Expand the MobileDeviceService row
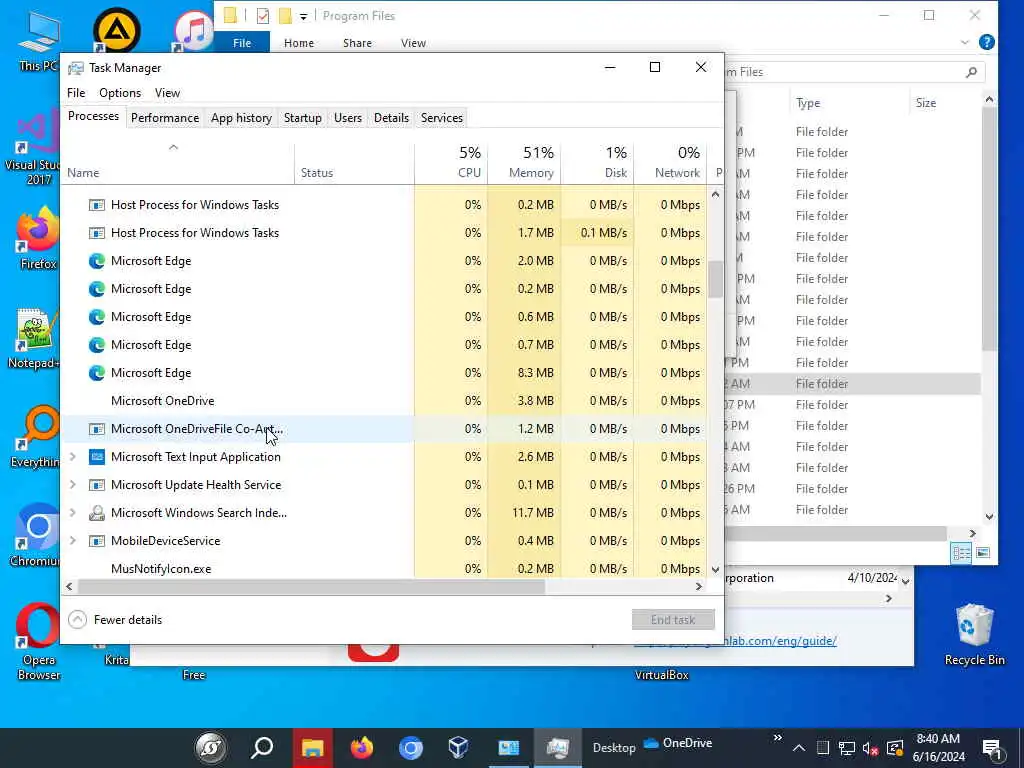1024x768 pixels. (x=72, y=541)
